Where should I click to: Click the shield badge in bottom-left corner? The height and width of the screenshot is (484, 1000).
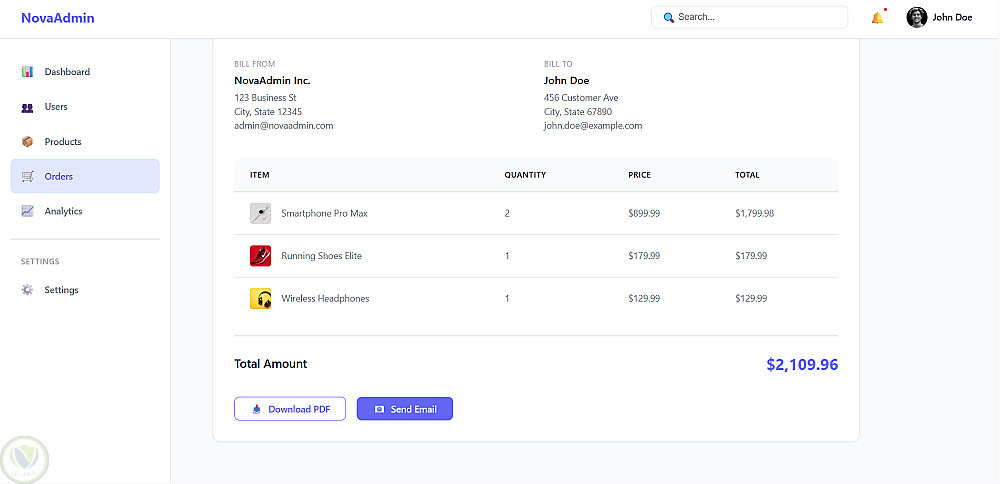point(25,459)
